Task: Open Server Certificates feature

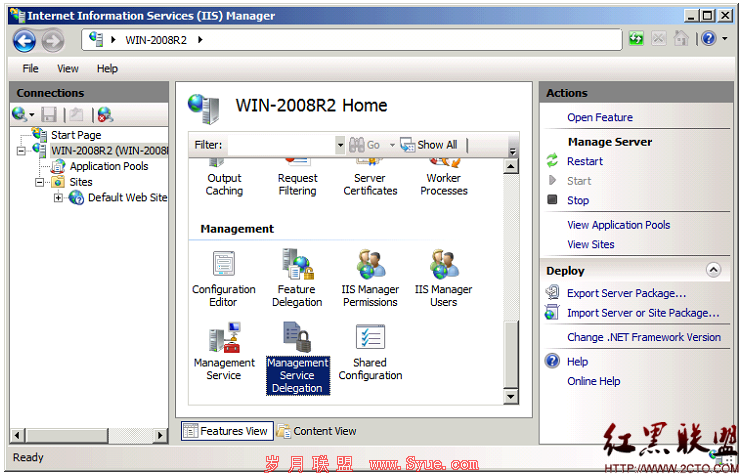Action: click(370, 179)
